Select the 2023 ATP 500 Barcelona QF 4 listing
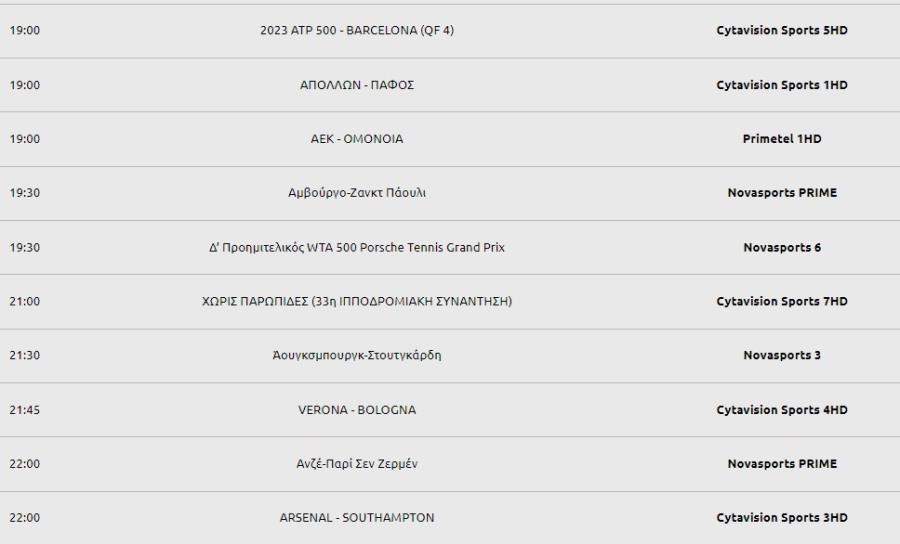900x544 pixels. (356, 30)
